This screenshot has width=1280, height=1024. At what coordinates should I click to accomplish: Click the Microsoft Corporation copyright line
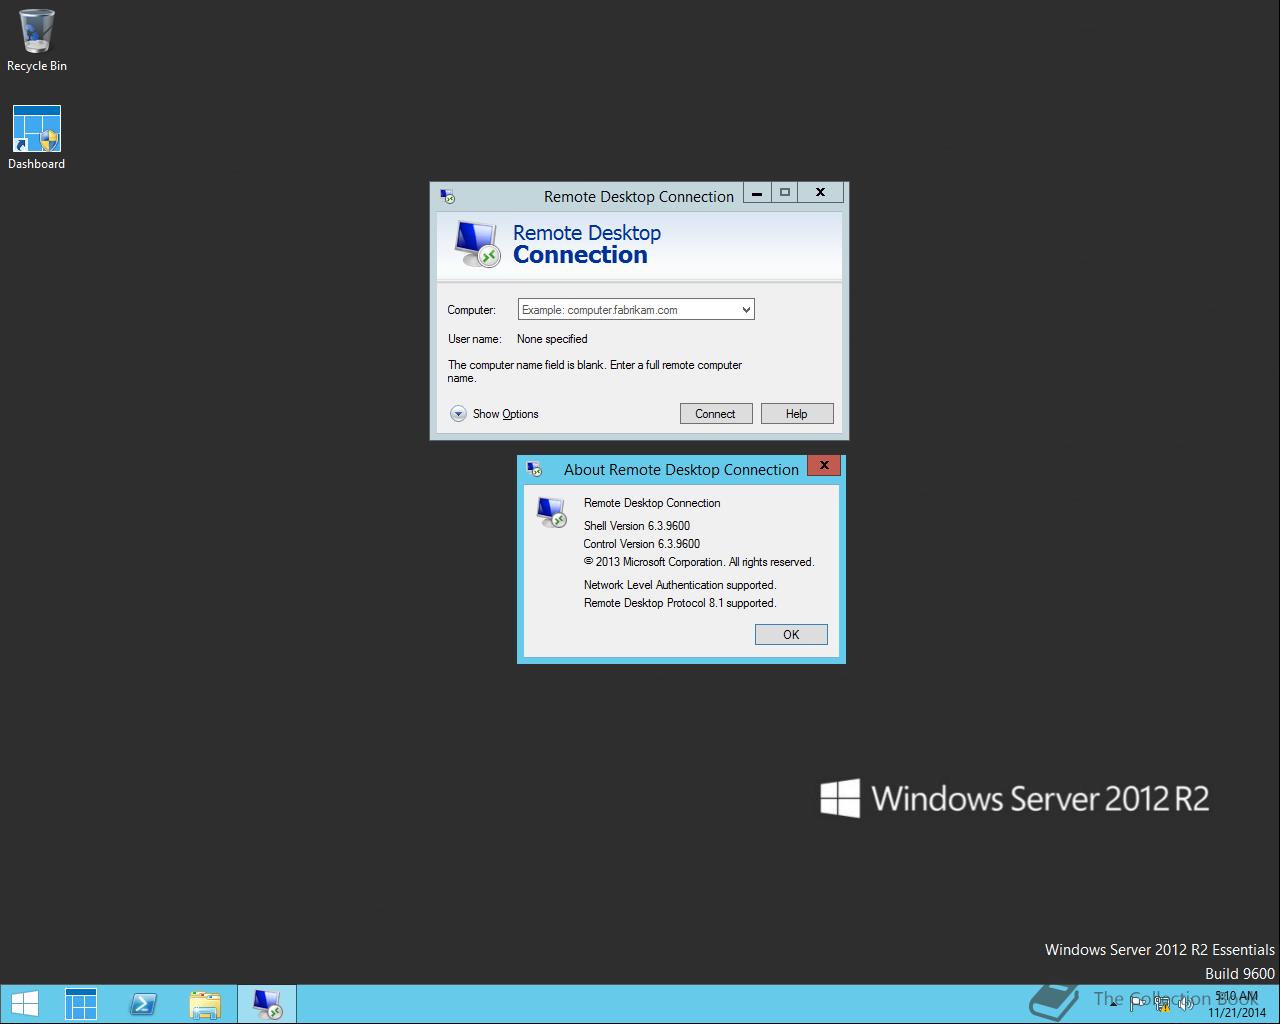coord(699,562)
